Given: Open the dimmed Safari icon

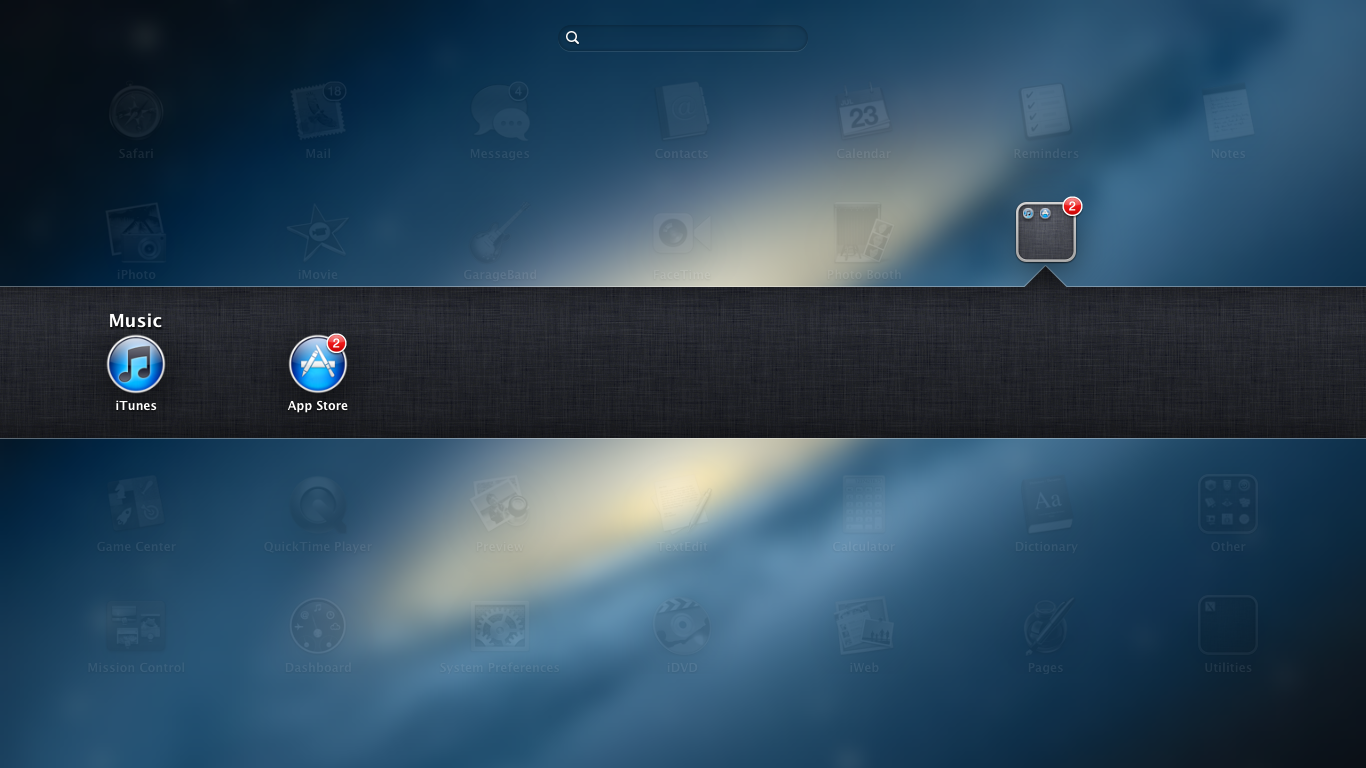Looking at the screenshot, I should tap(136, 111).
